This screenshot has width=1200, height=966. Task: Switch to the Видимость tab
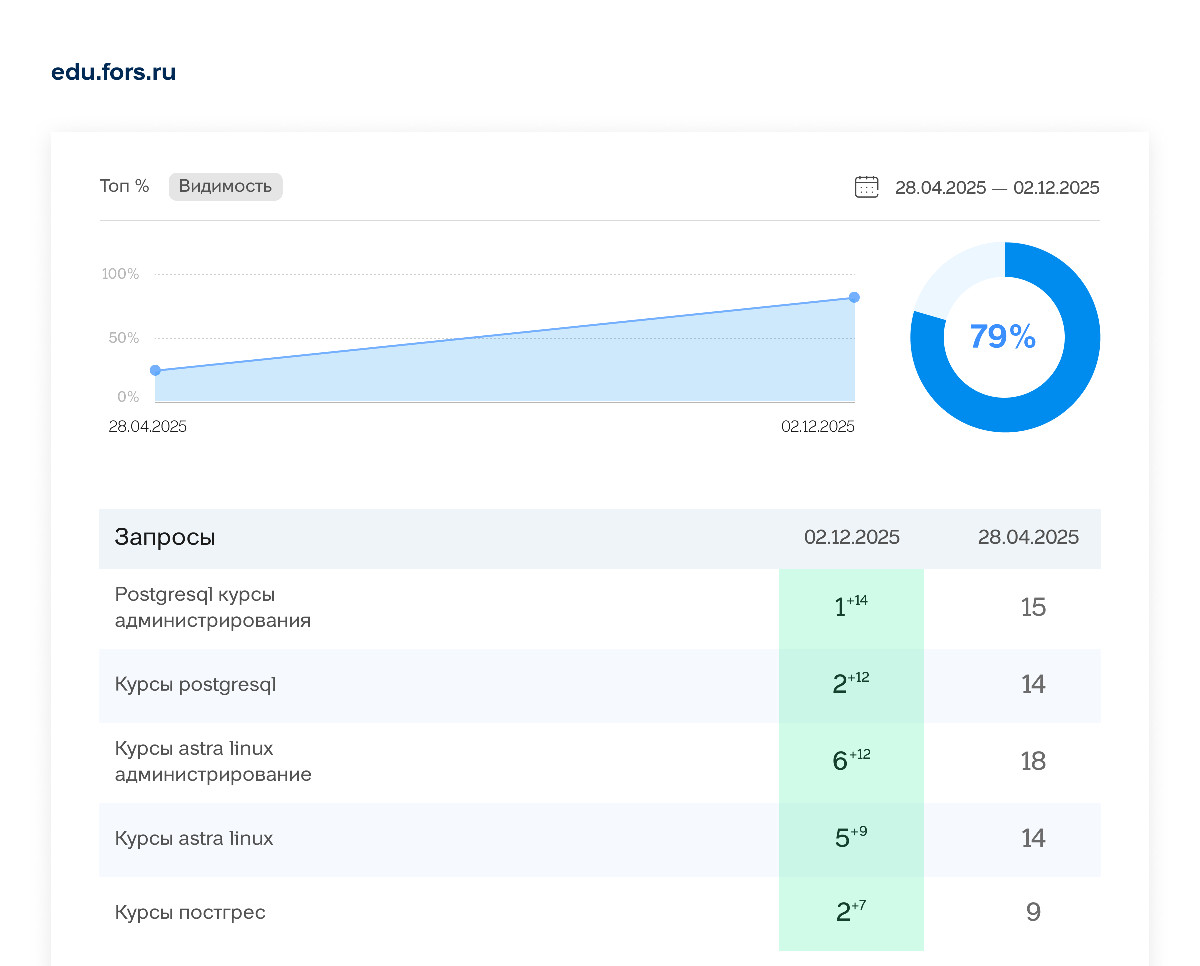coord(225,187)
